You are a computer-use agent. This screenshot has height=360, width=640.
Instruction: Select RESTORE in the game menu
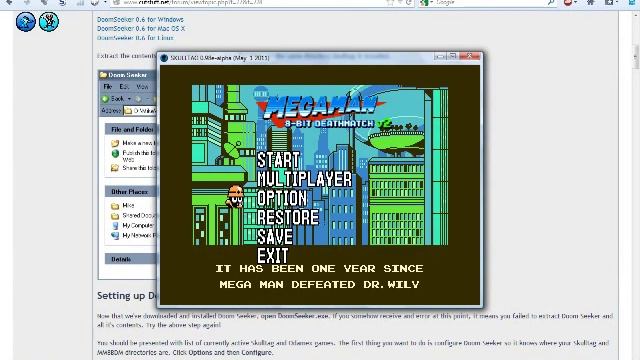(x=288, y=218)
